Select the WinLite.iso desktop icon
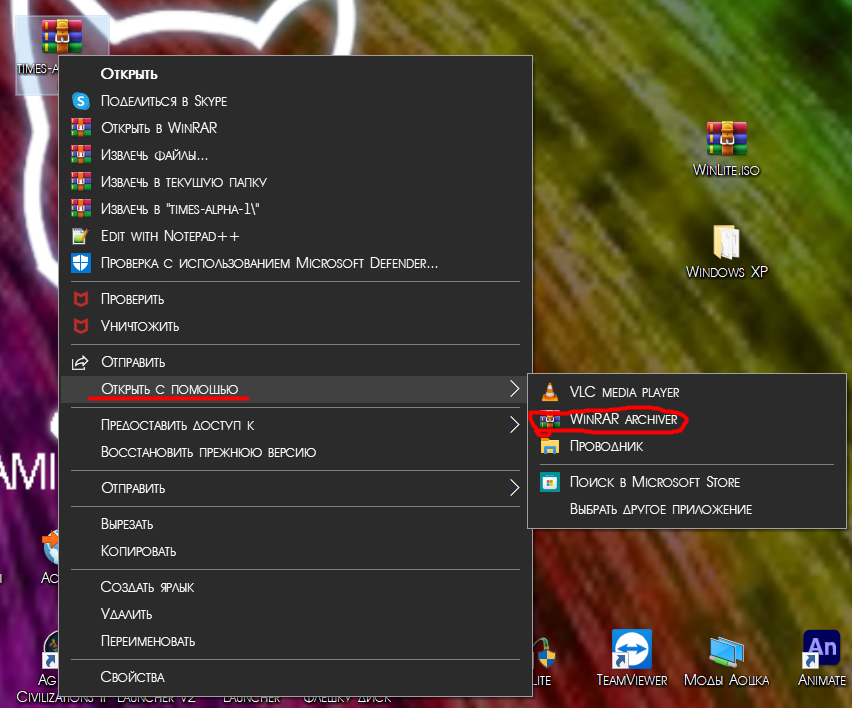852x708 pixels. pyautogui.click(x=726, y=148)
